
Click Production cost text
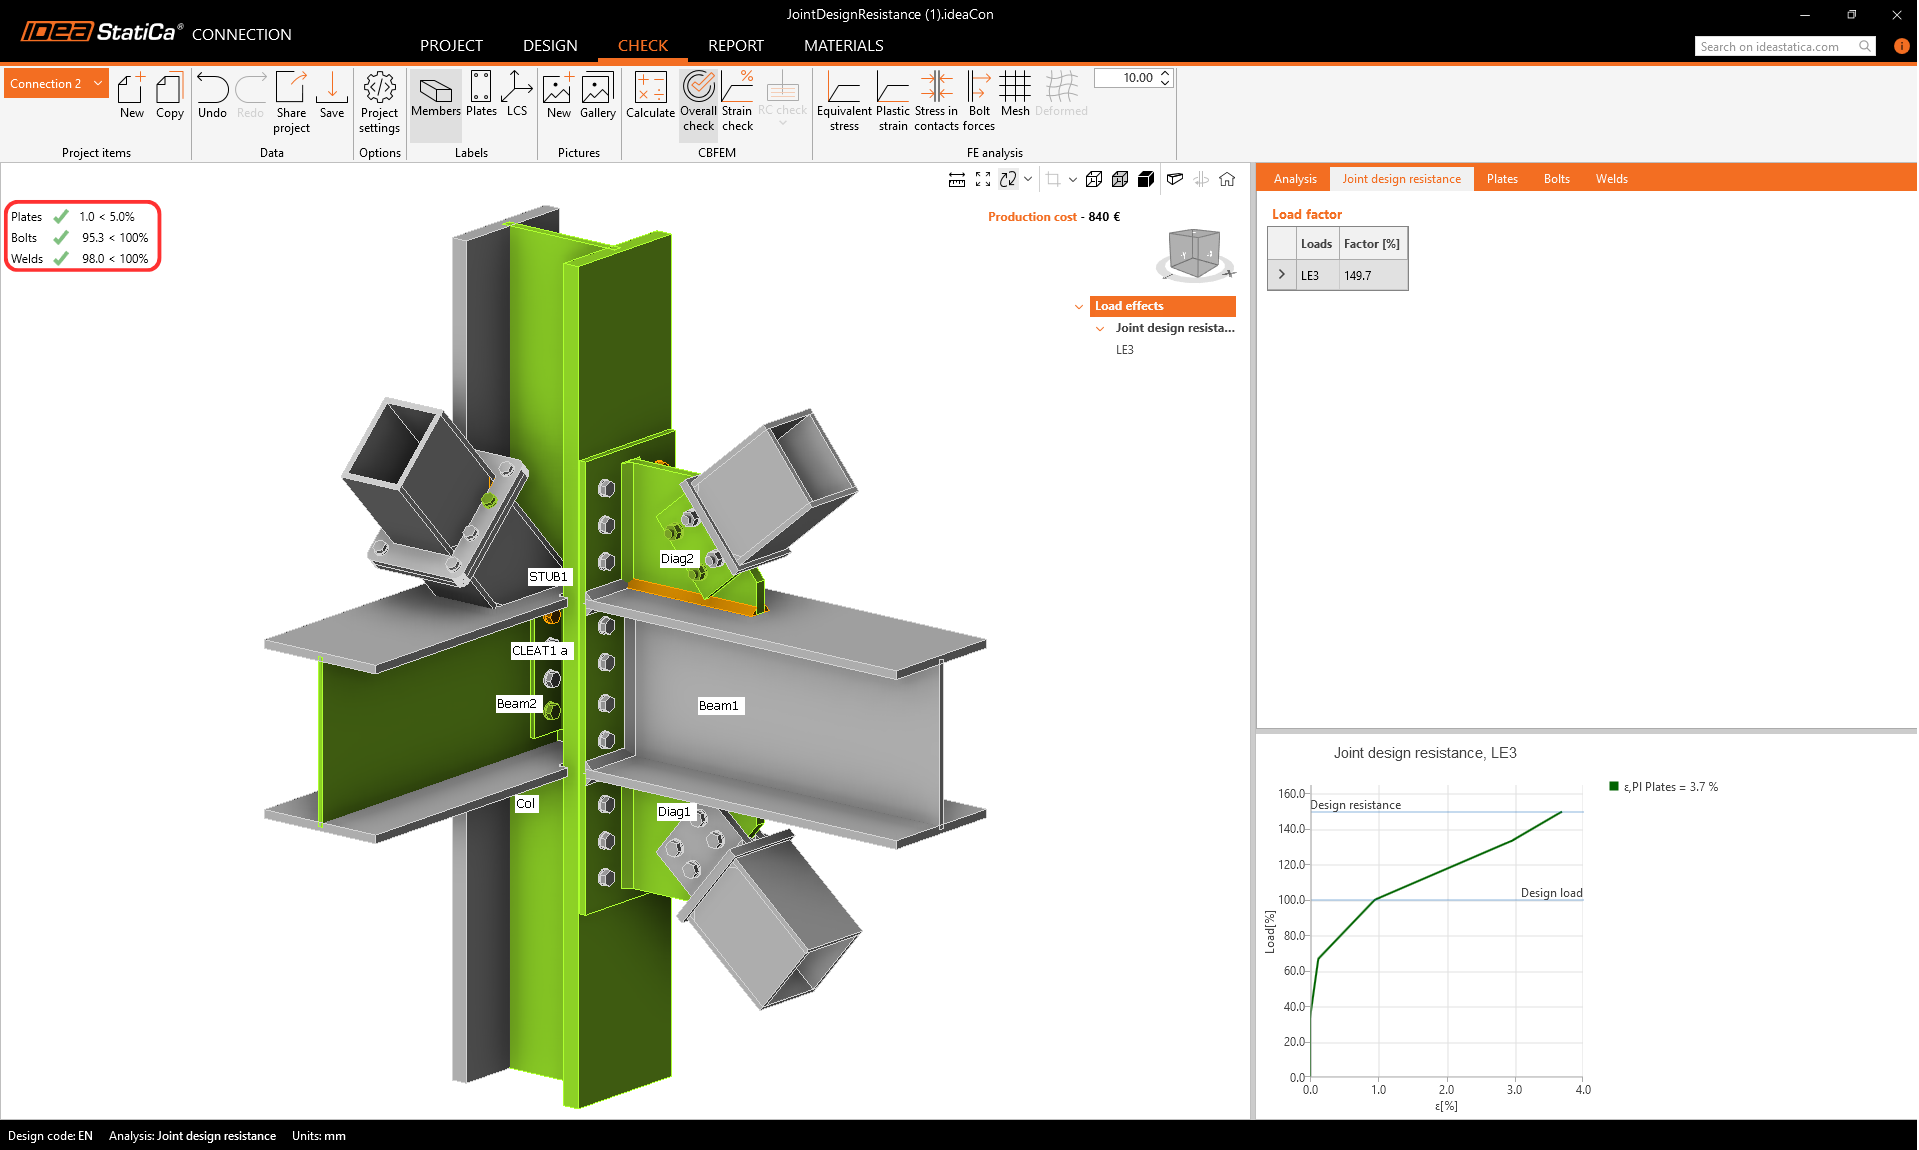1033,216
